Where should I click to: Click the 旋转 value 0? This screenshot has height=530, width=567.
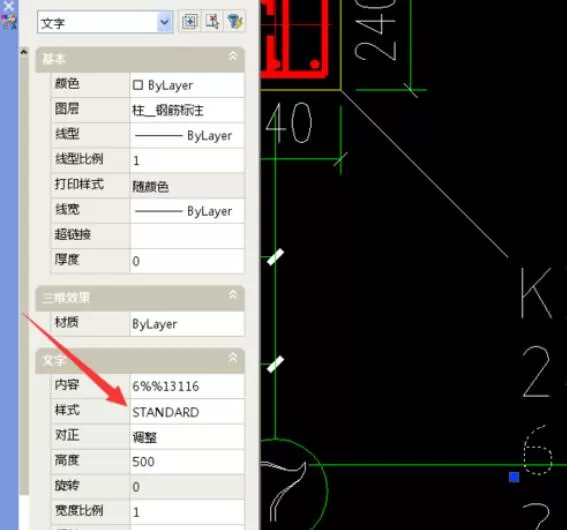point(187,487)
